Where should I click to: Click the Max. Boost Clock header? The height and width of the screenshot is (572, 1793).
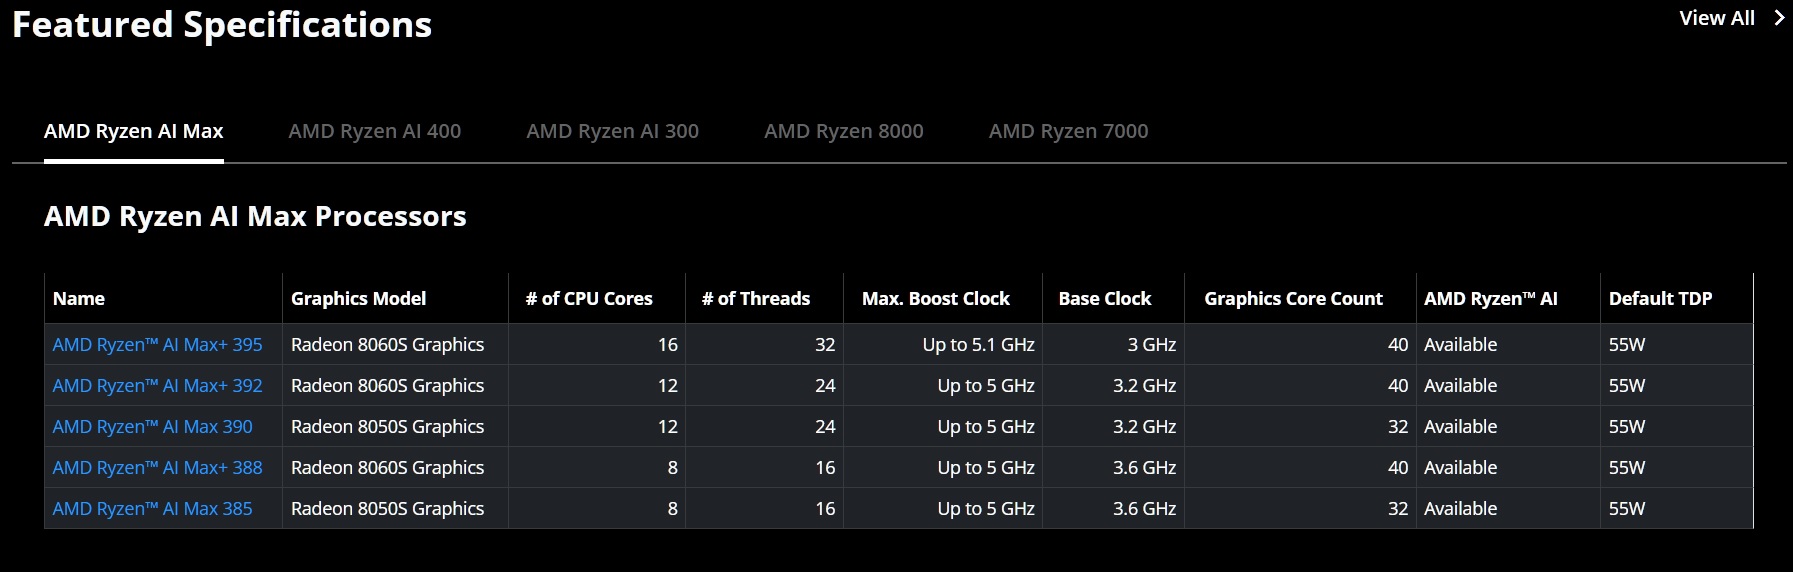point(936,298)
